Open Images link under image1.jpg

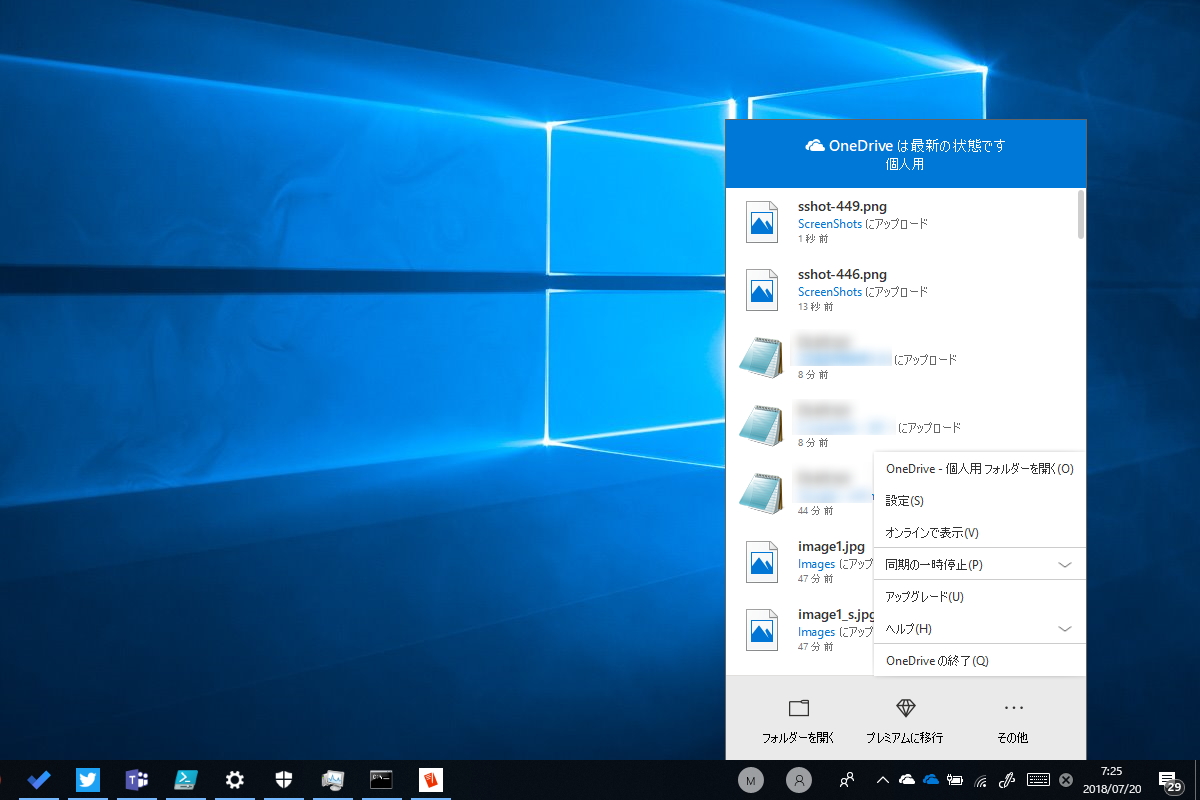(816, 564)
